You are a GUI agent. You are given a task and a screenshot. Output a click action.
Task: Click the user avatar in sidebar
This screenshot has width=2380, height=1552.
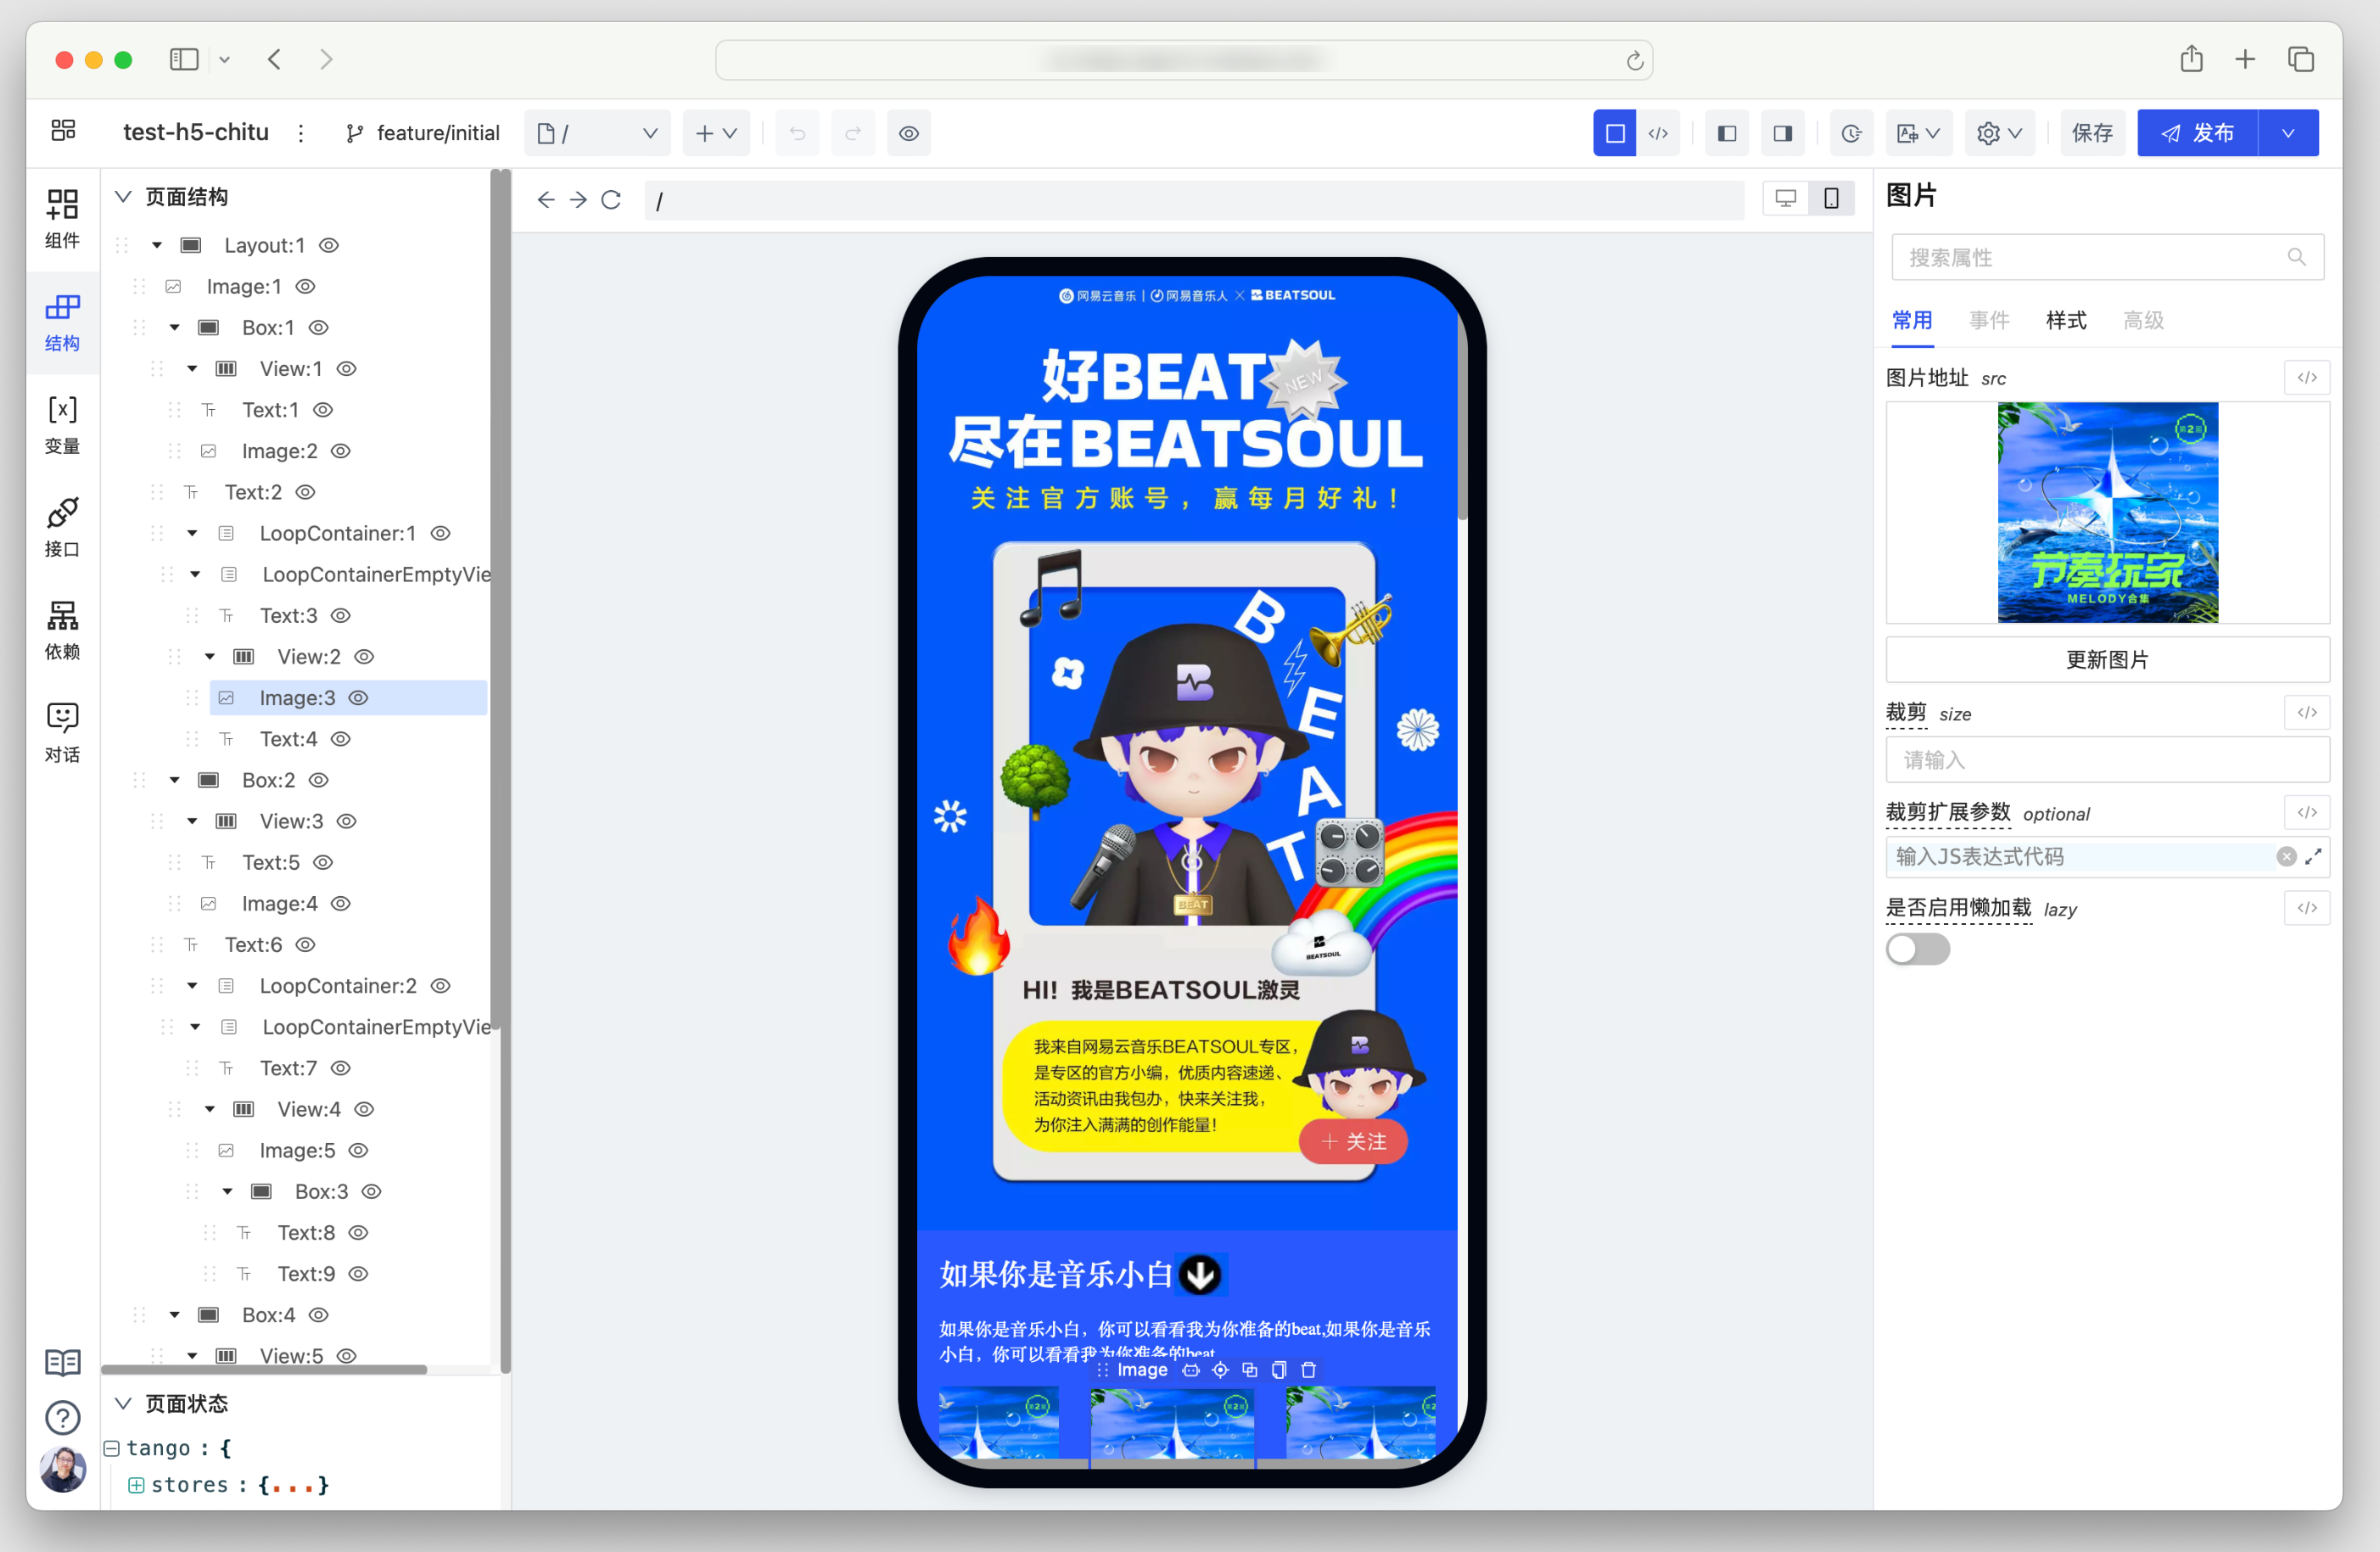[62, 1468]
